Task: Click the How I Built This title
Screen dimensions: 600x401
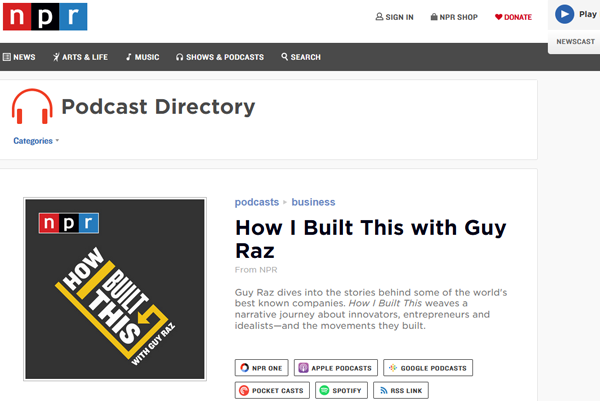Action: pyautogui.click(x=370, y=239)
